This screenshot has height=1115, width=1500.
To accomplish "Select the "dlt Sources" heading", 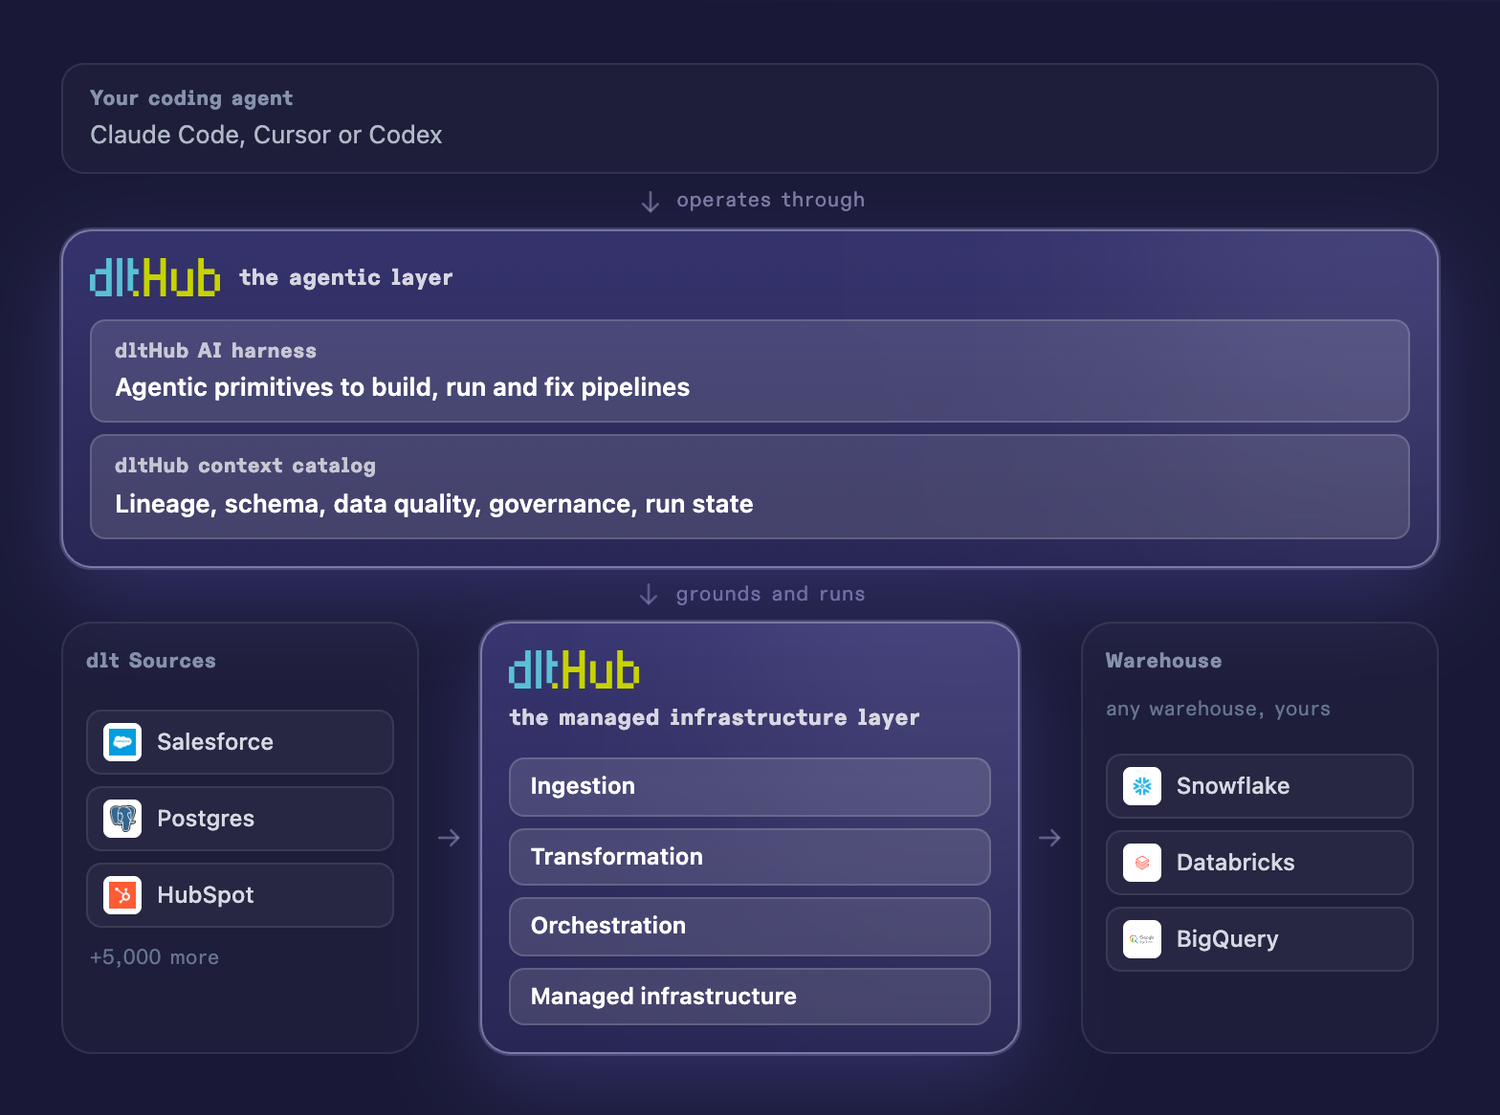I will coord(151,661).
